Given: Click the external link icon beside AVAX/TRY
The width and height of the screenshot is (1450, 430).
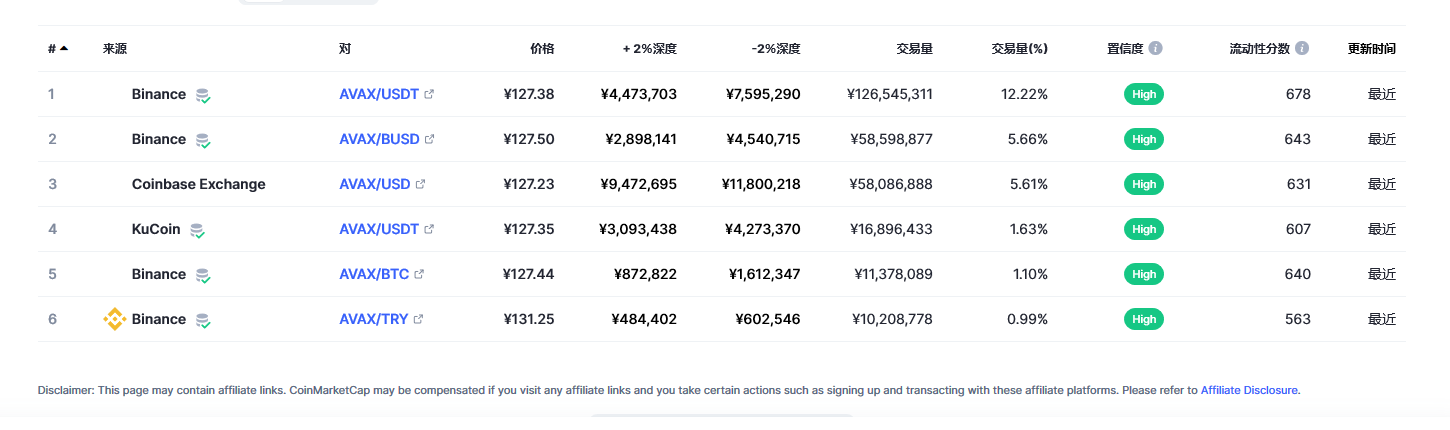Looking at the screenshot, I should coord(418,319).
